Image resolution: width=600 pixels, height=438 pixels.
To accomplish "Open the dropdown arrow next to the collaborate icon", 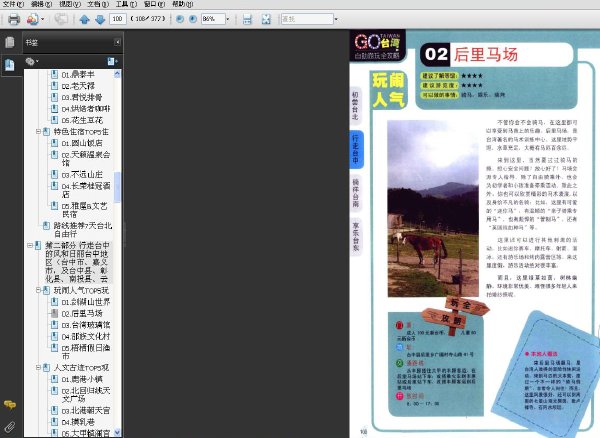I will 42,19.
